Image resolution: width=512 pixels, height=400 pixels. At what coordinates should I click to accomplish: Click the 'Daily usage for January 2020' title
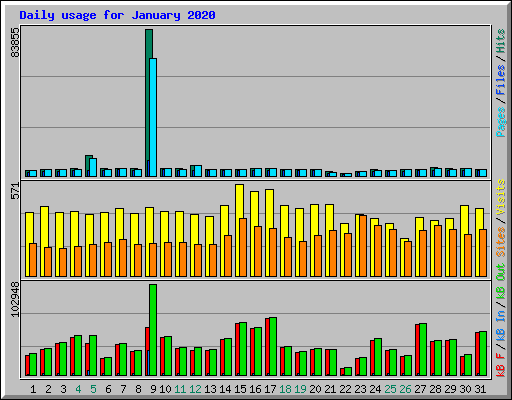[117, 15]
